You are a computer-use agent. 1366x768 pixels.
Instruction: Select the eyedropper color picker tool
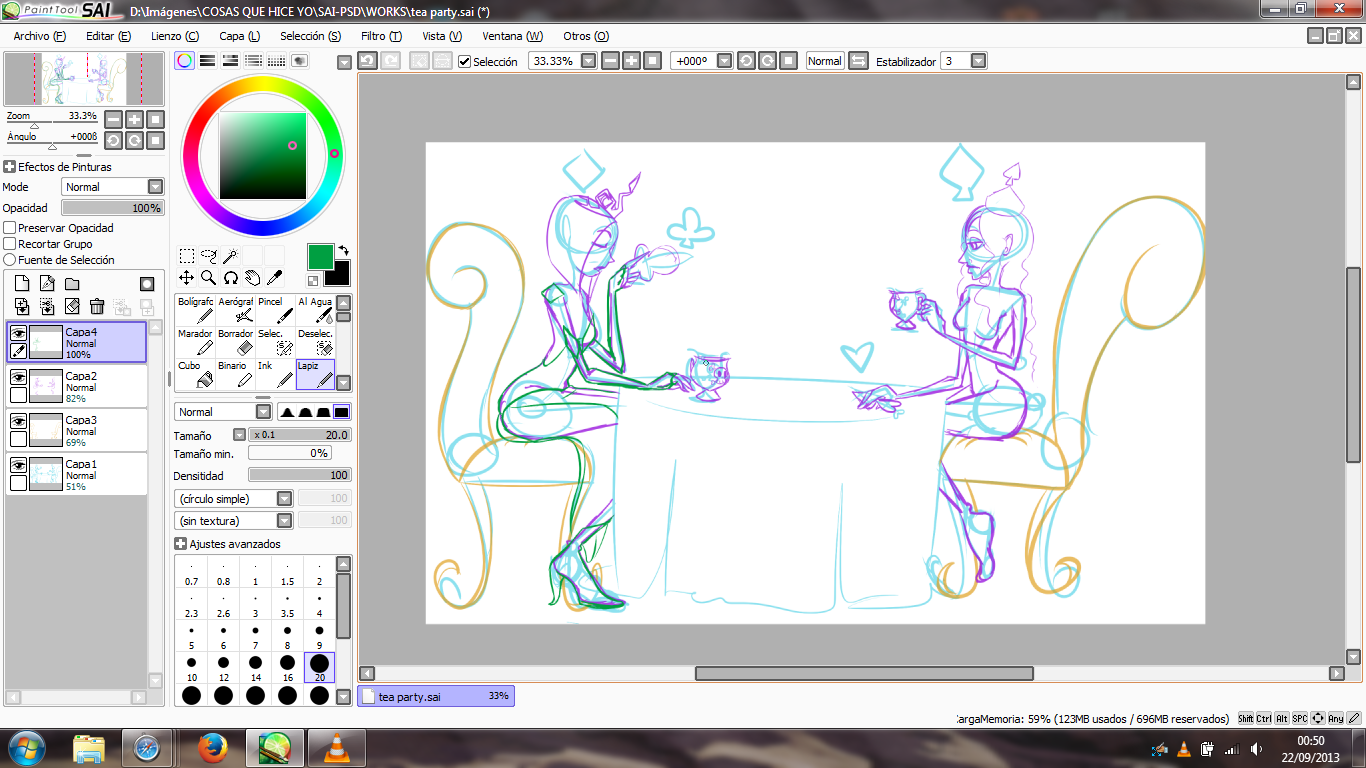[x=275, y=278]
